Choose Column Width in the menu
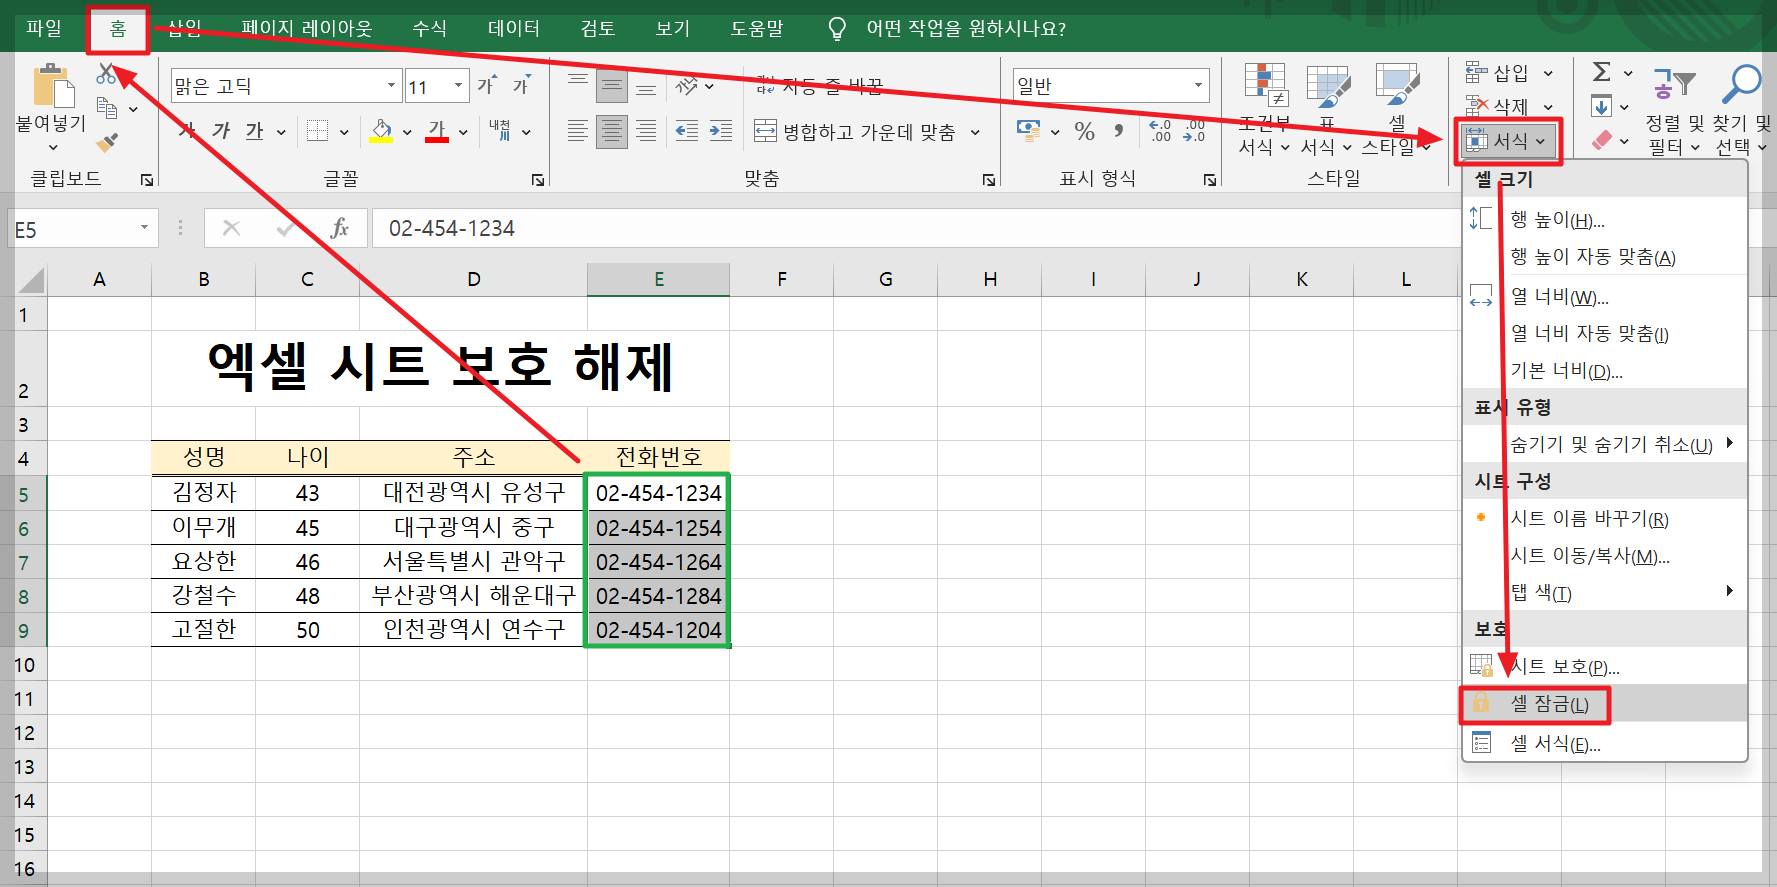 [1604, 297]
